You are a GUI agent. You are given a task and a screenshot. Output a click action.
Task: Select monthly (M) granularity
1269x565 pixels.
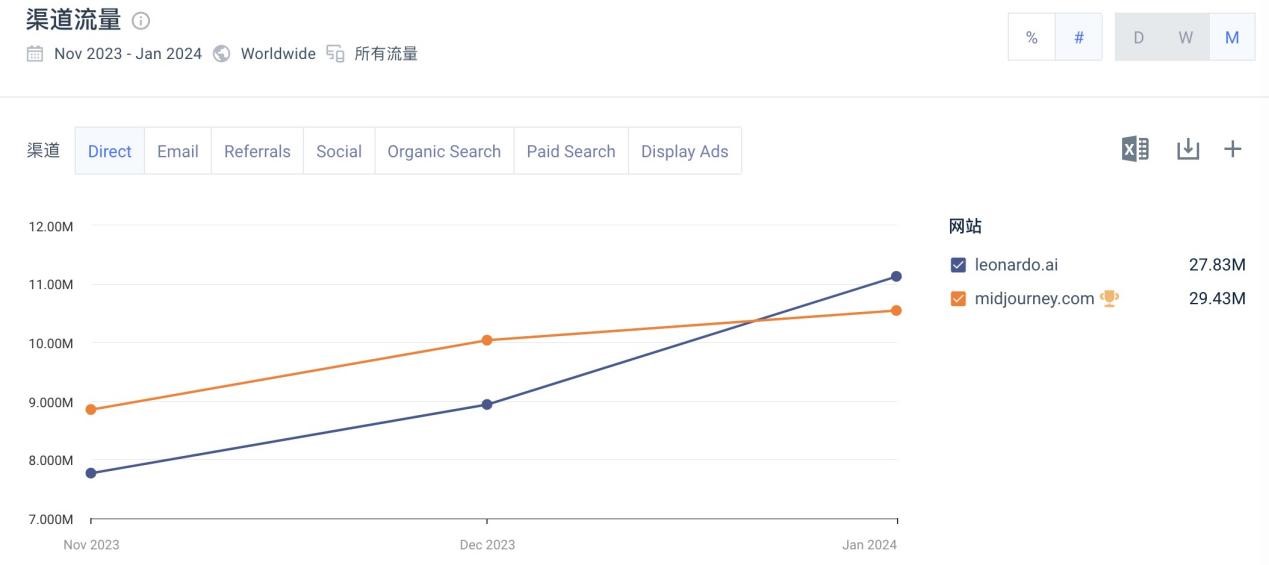(1232, 38)
